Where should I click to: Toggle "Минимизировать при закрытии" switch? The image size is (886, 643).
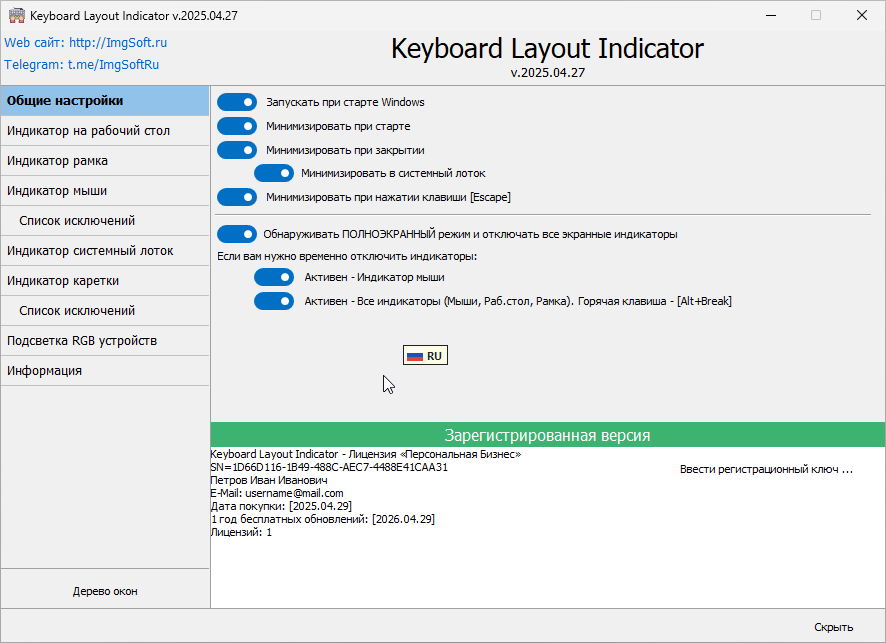(237, 150)
